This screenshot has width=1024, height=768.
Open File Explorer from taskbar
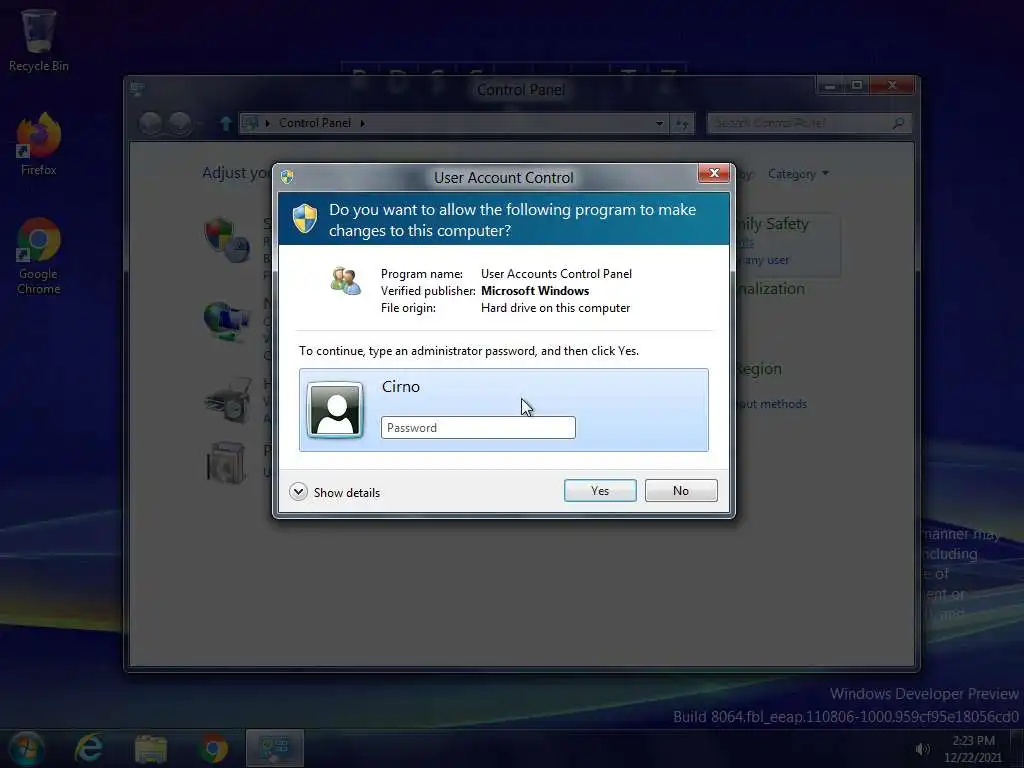(151, 749)
